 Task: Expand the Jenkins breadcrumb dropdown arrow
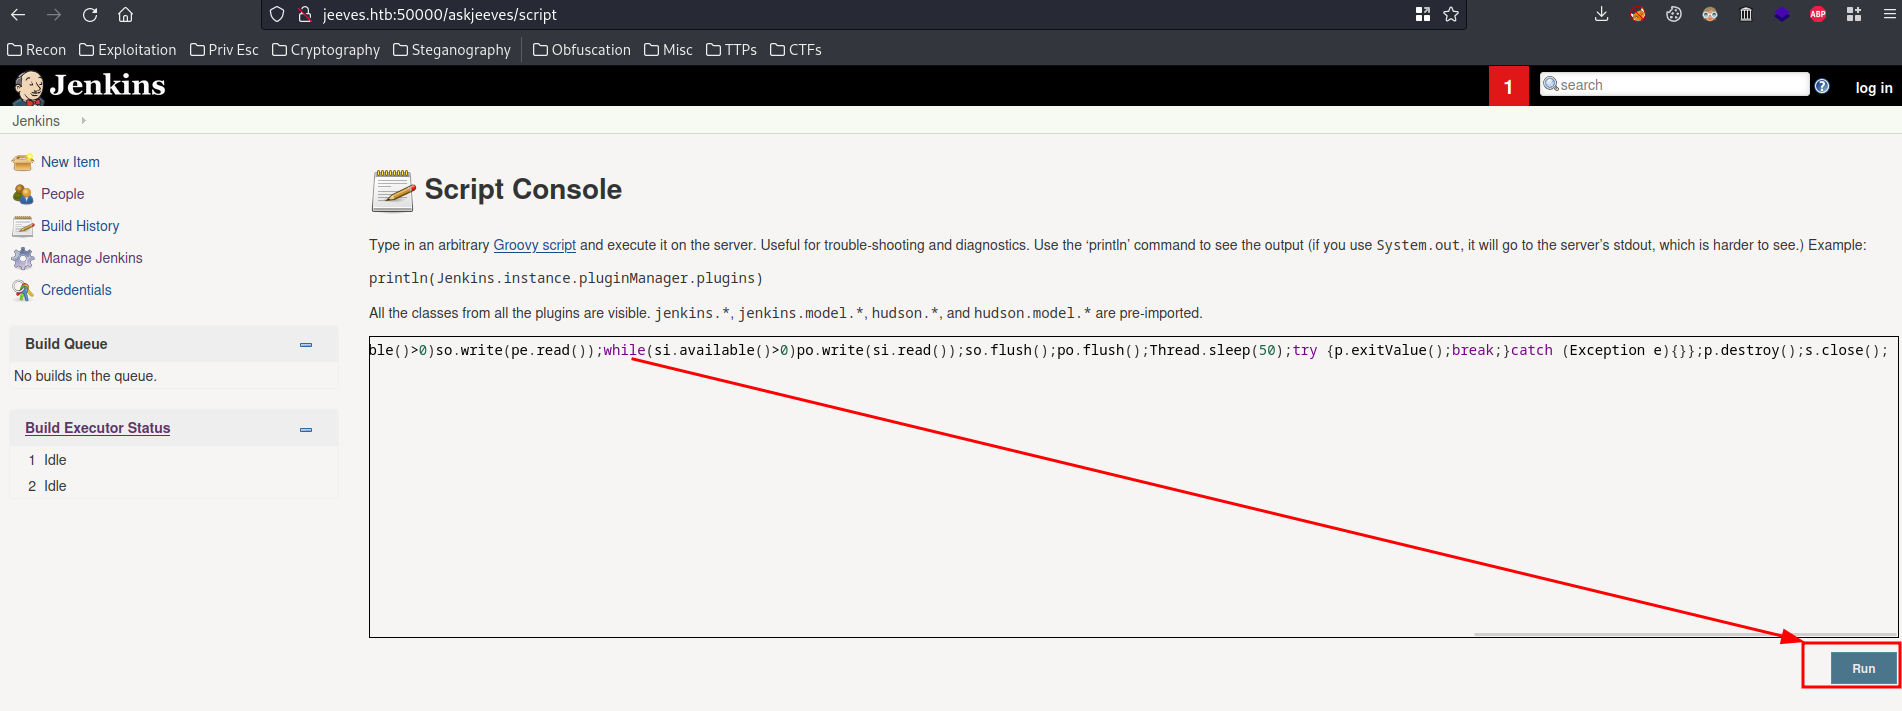83,121
